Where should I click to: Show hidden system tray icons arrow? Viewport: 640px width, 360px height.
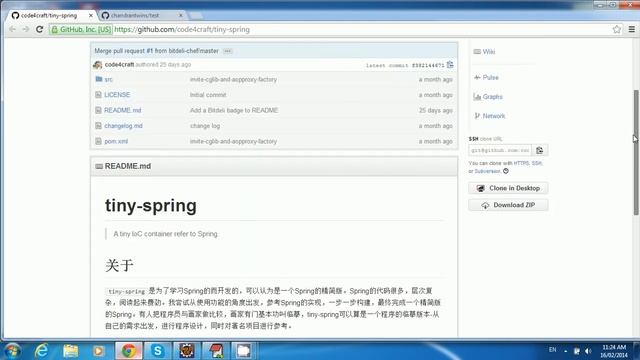click(566, 351)
